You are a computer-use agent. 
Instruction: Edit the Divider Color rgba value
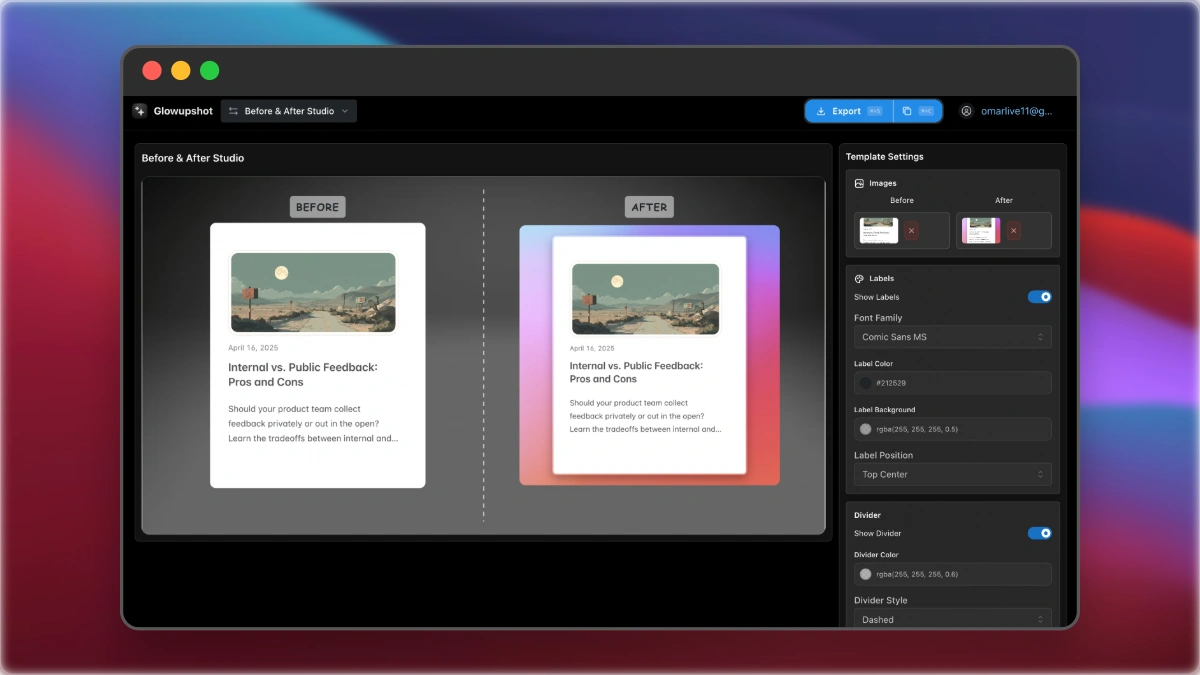[x=917, y=574]
